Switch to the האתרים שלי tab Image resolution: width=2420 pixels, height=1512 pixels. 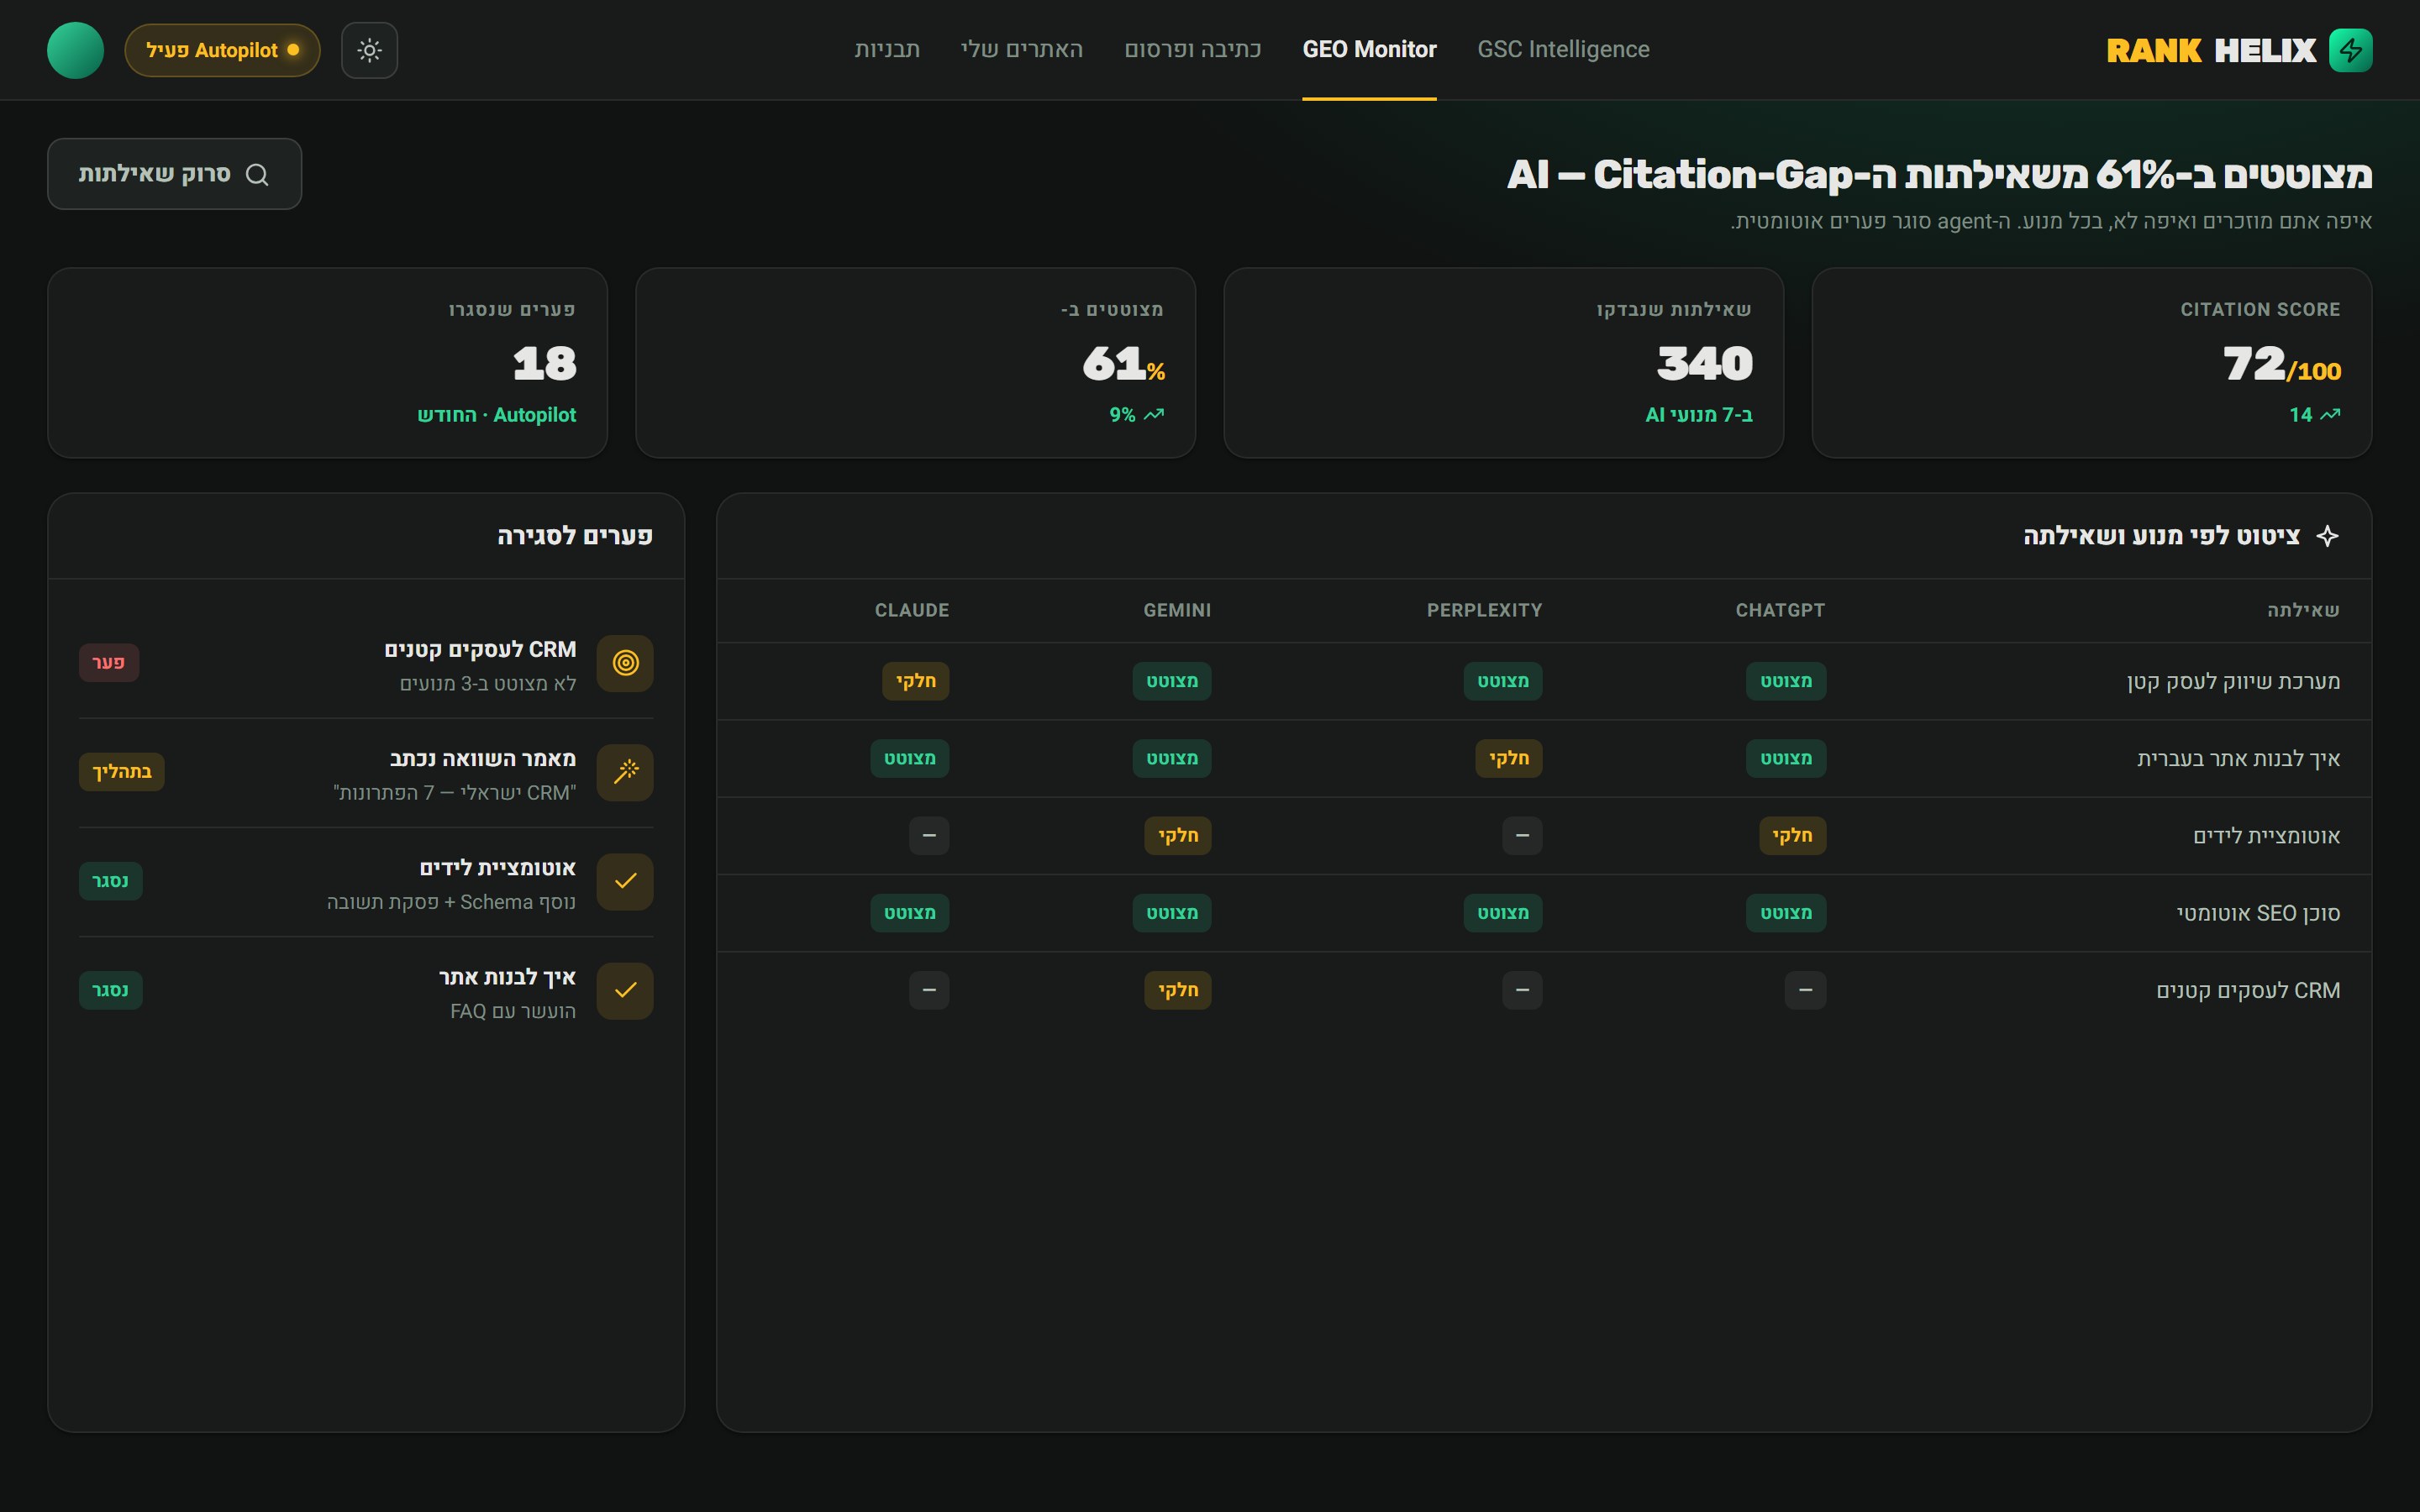click(x=1022, y=49)
